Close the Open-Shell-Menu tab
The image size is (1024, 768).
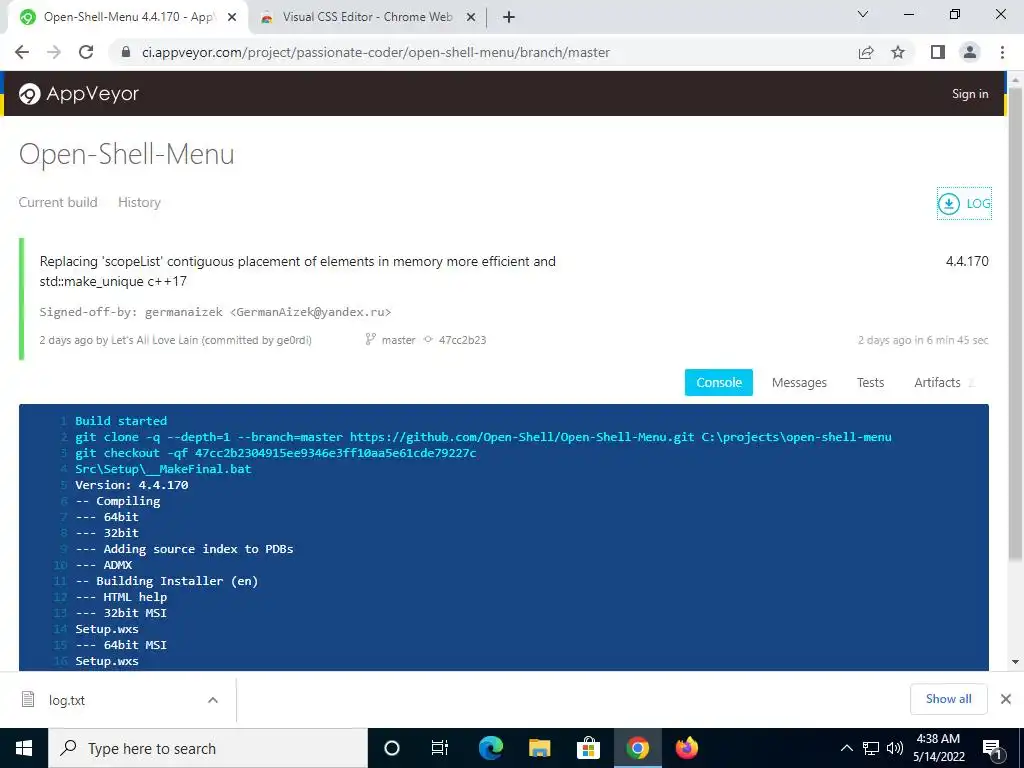pyautogui.click(x=231, y=18)
